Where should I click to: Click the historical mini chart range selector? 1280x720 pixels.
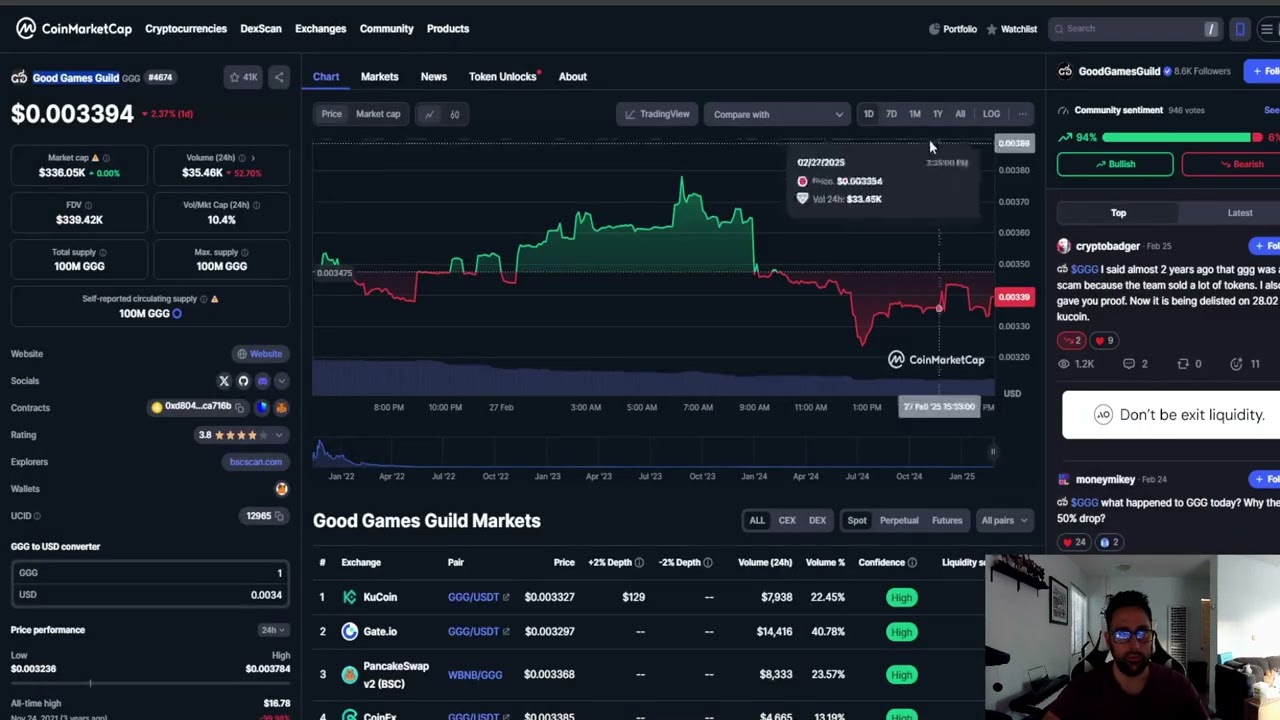click(x=654, y=453)
